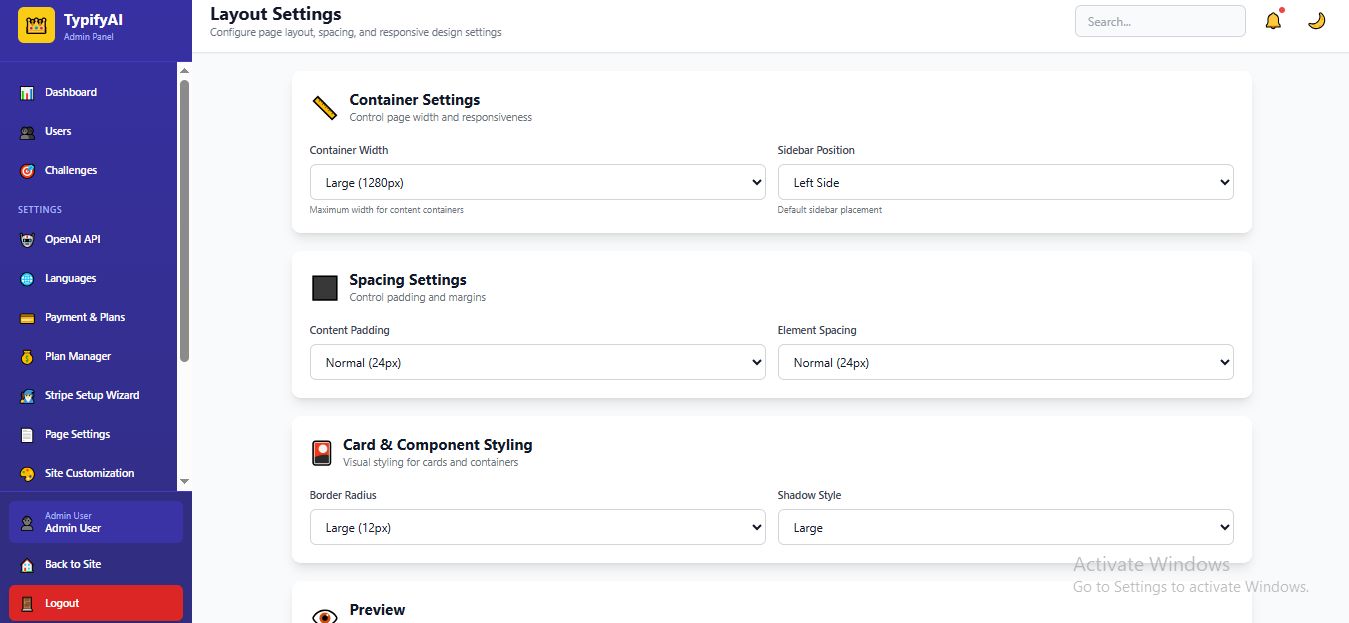Click the Challenges target icon
This screenshot has width=1349, height=623.
(x=27, y=171)
